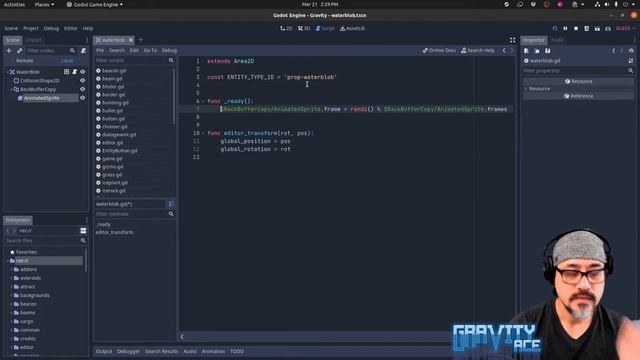Open the GLES3 renderer dropdown
This screenshot has width=640, height=360.
[625, 29]
